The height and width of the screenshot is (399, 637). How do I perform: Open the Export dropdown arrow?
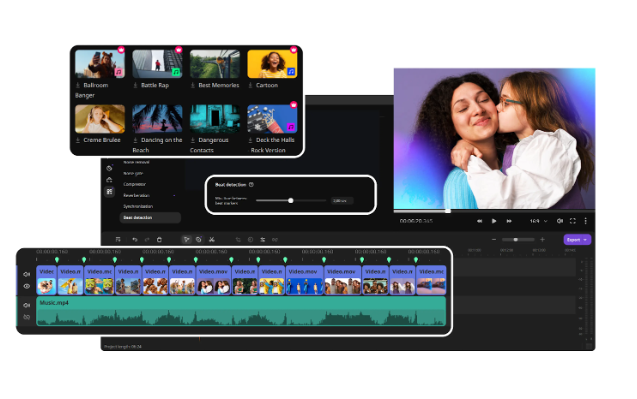pos(585,240)
